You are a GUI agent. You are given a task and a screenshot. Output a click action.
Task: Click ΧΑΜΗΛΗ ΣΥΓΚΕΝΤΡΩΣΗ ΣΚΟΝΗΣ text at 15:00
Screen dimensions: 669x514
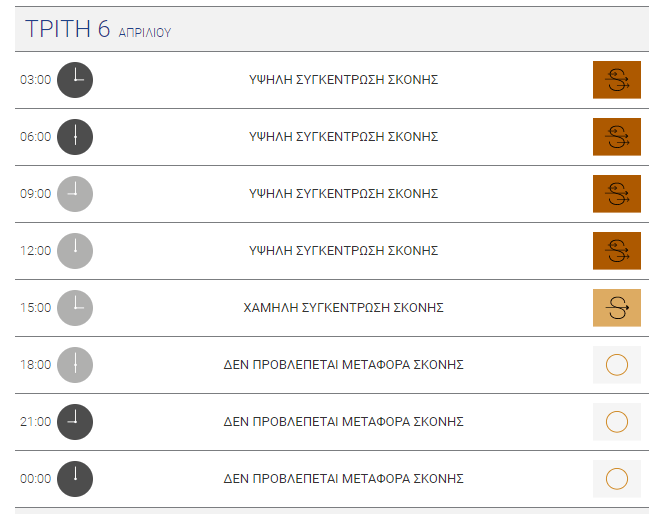coord(343,308)
